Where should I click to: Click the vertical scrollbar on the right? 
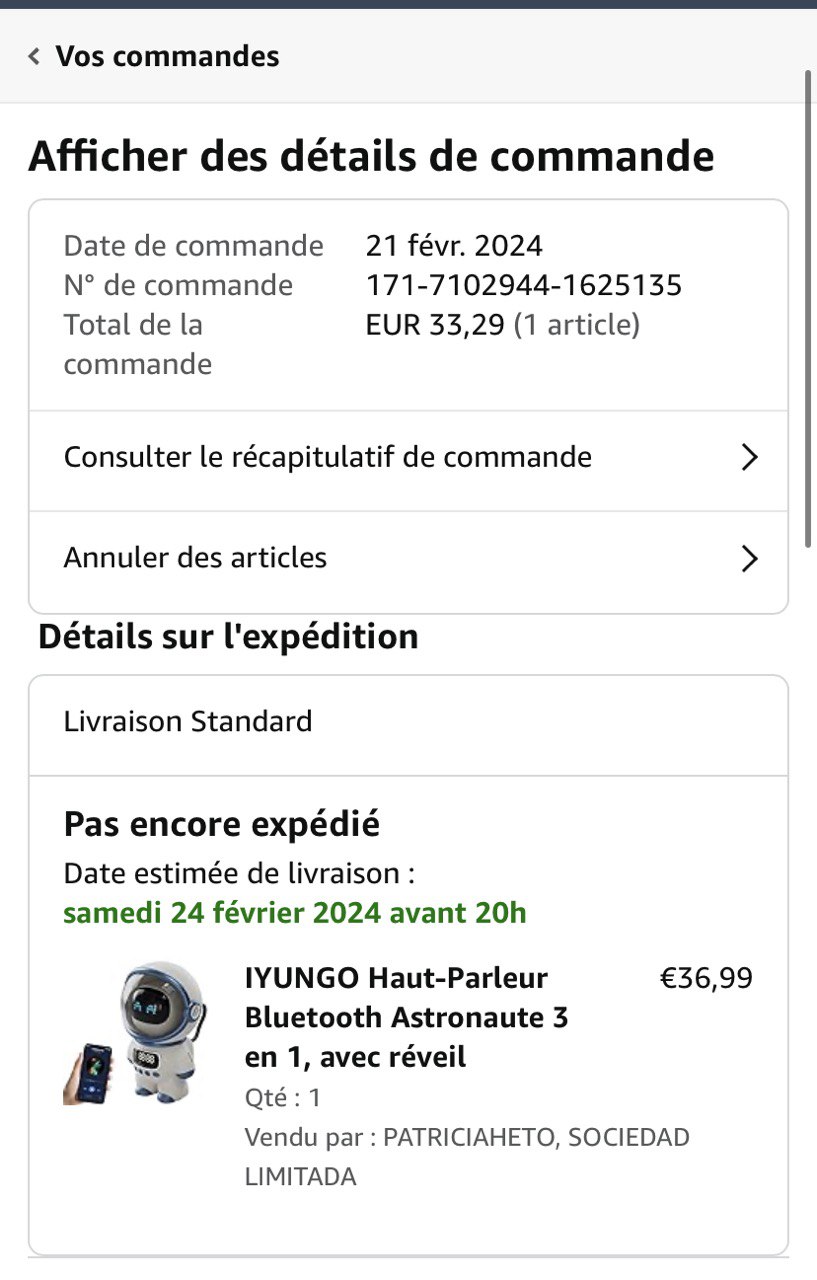point(808,300)
